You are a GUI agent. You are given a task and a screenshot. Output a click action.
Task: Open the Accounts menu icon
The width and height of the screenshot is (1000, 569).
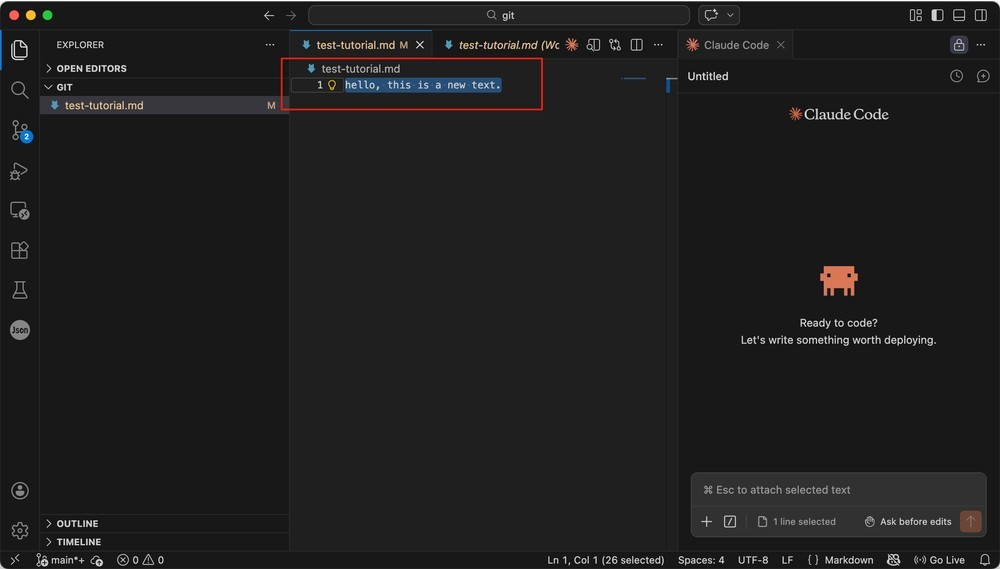click(20, 491)
